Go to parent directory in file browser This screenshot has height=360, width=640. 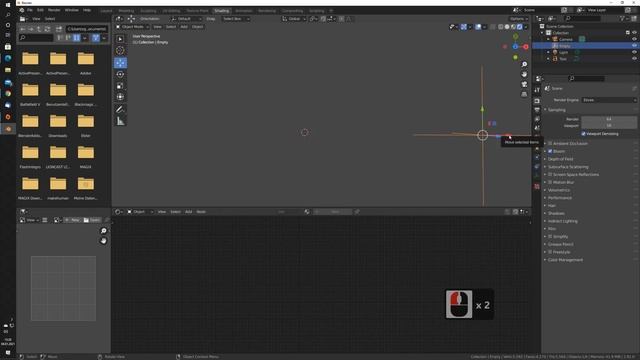click(39, 29)
